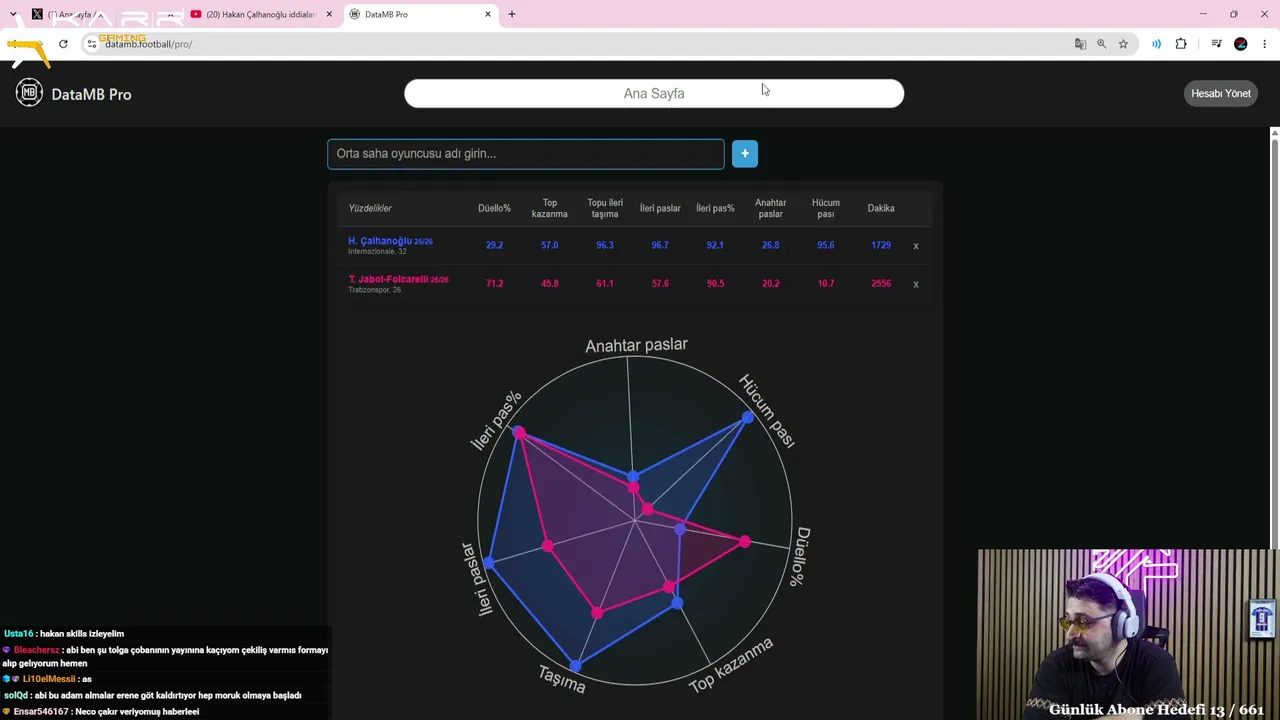The image size is (1280, 720).
Task: Click the İleri paslar column header
Action: pos(660,208)
